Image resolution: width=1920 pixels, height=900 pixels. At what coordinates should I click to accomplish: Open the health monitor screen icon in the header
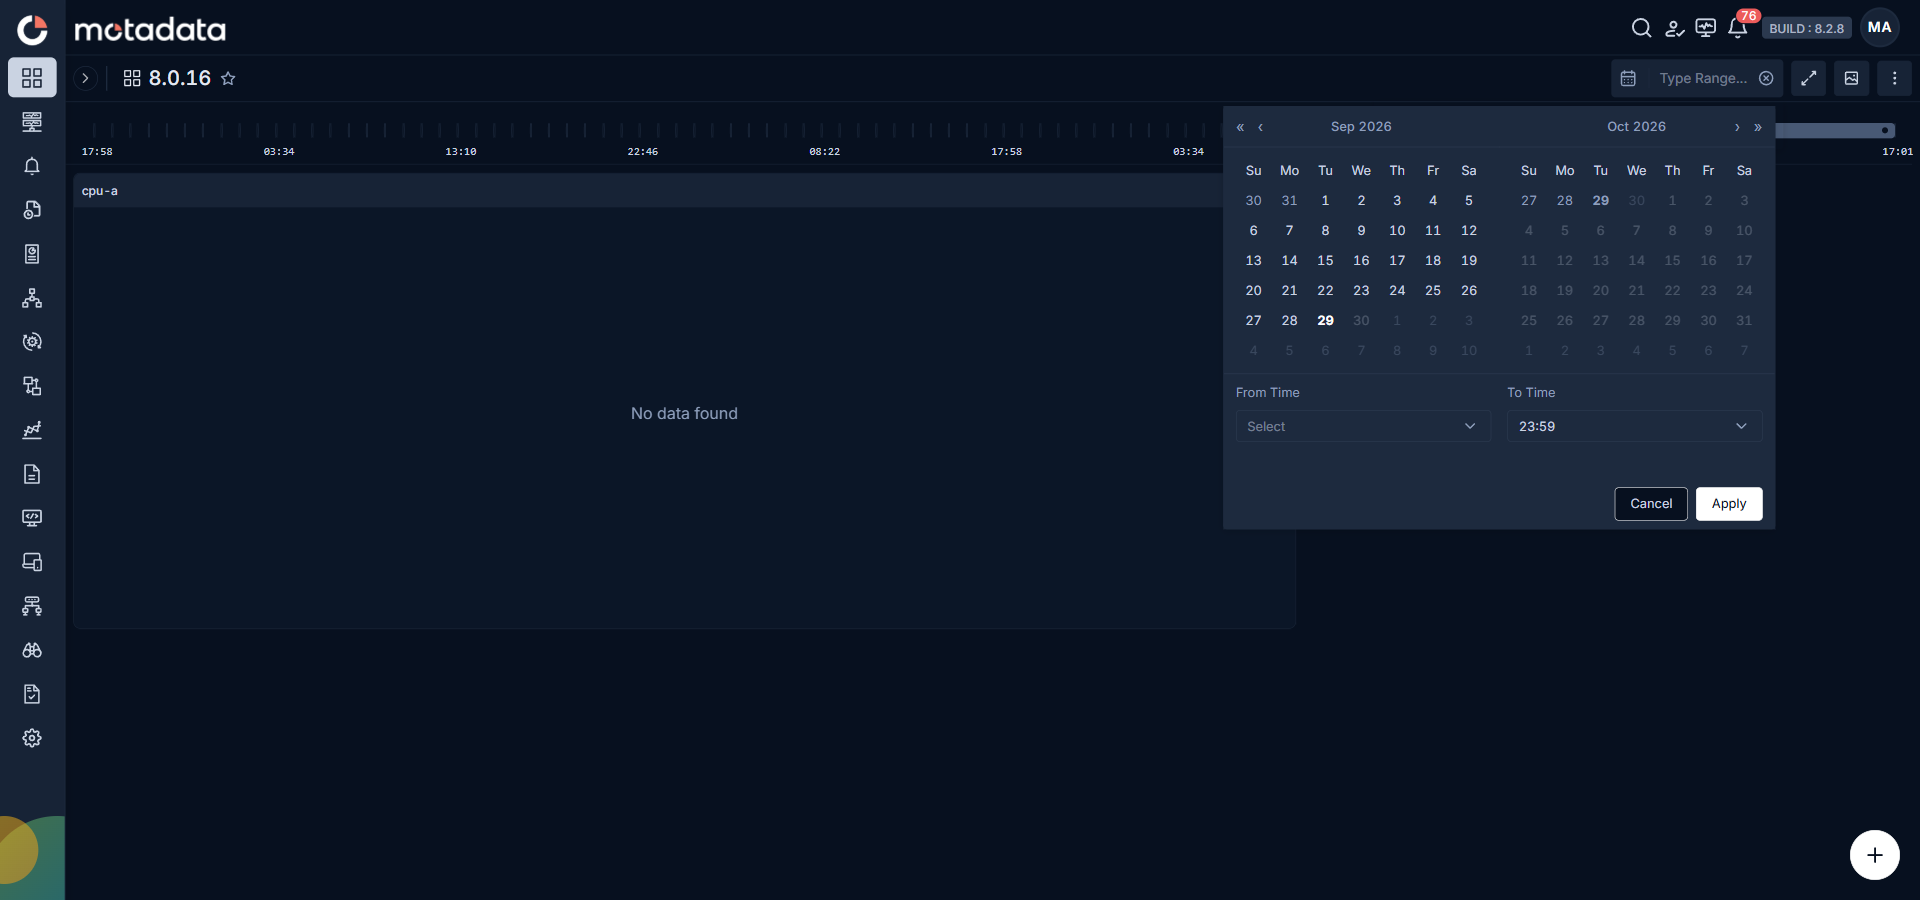(1706, 28)
